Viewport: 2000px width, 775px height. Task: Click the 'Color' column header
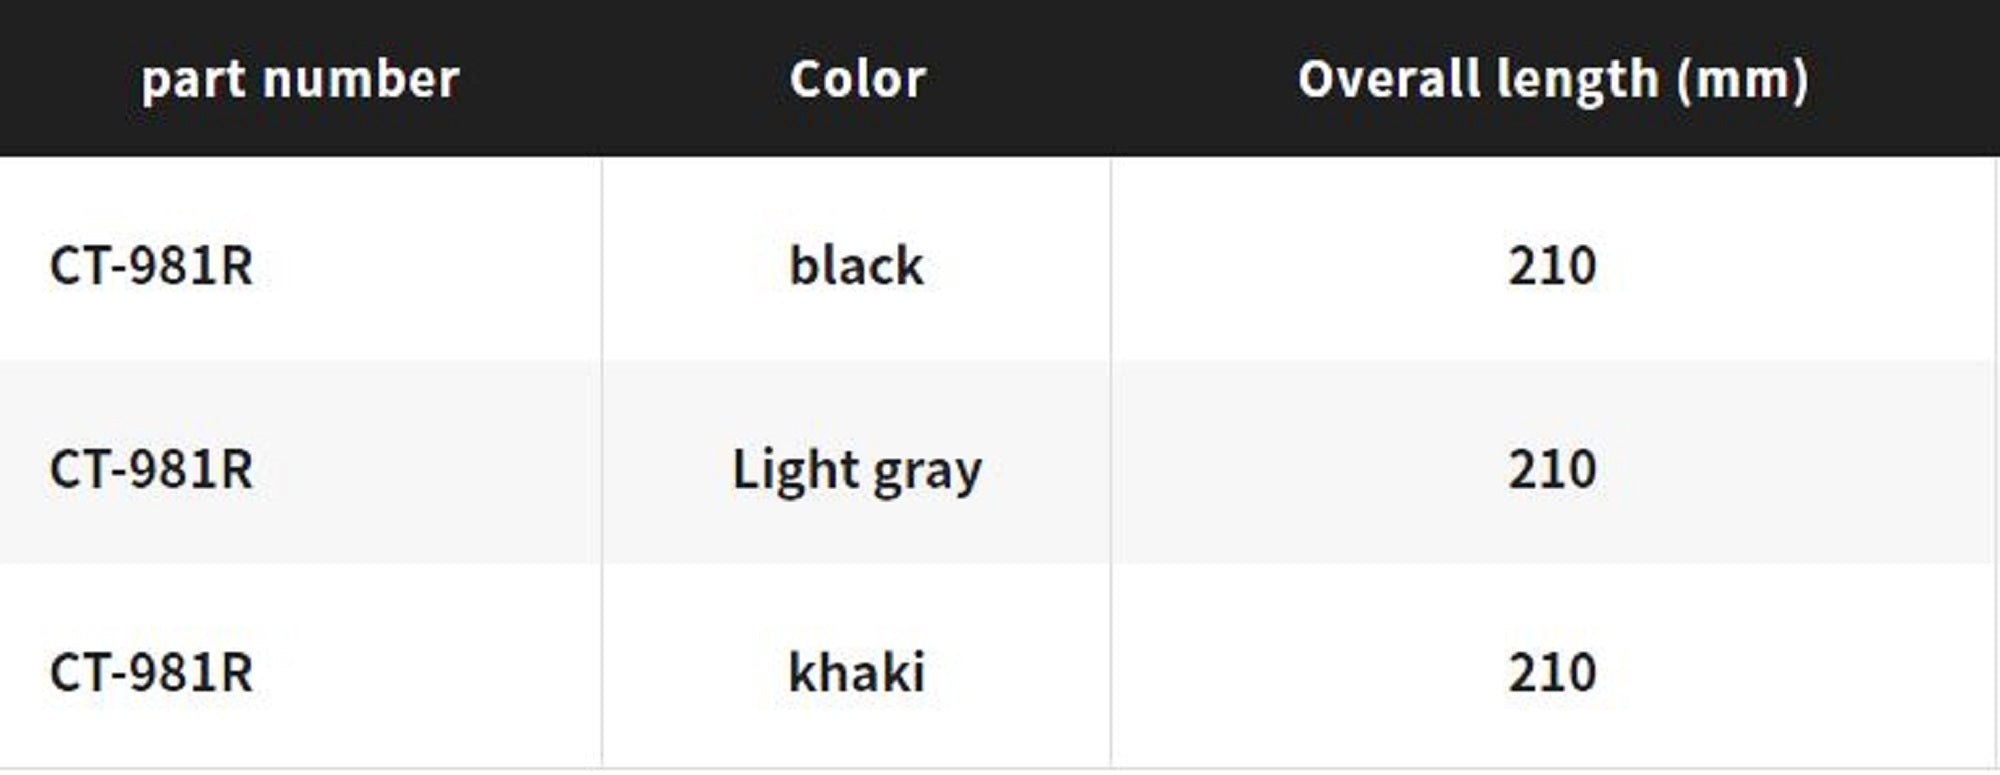pyautogui.click(x=857, y=79)
